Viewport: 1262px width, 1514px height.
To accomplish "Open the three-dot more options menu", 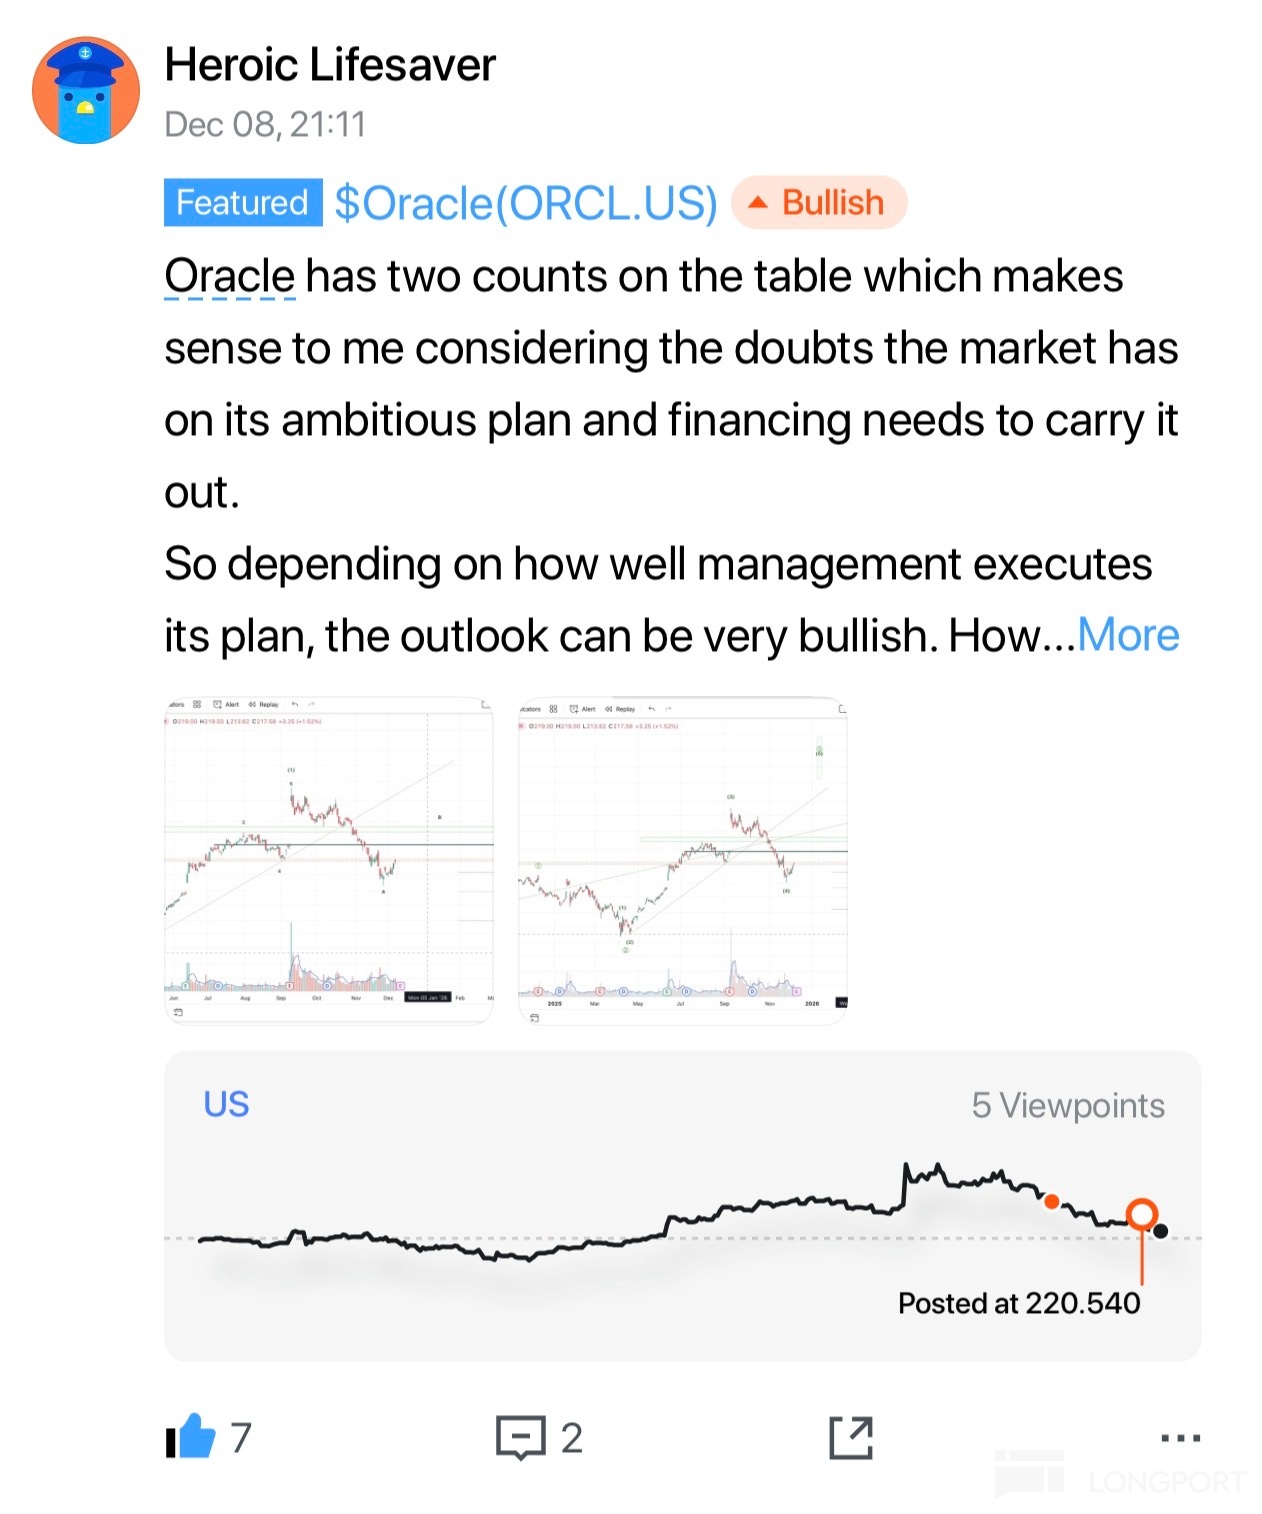I will pos(1180,1438).
